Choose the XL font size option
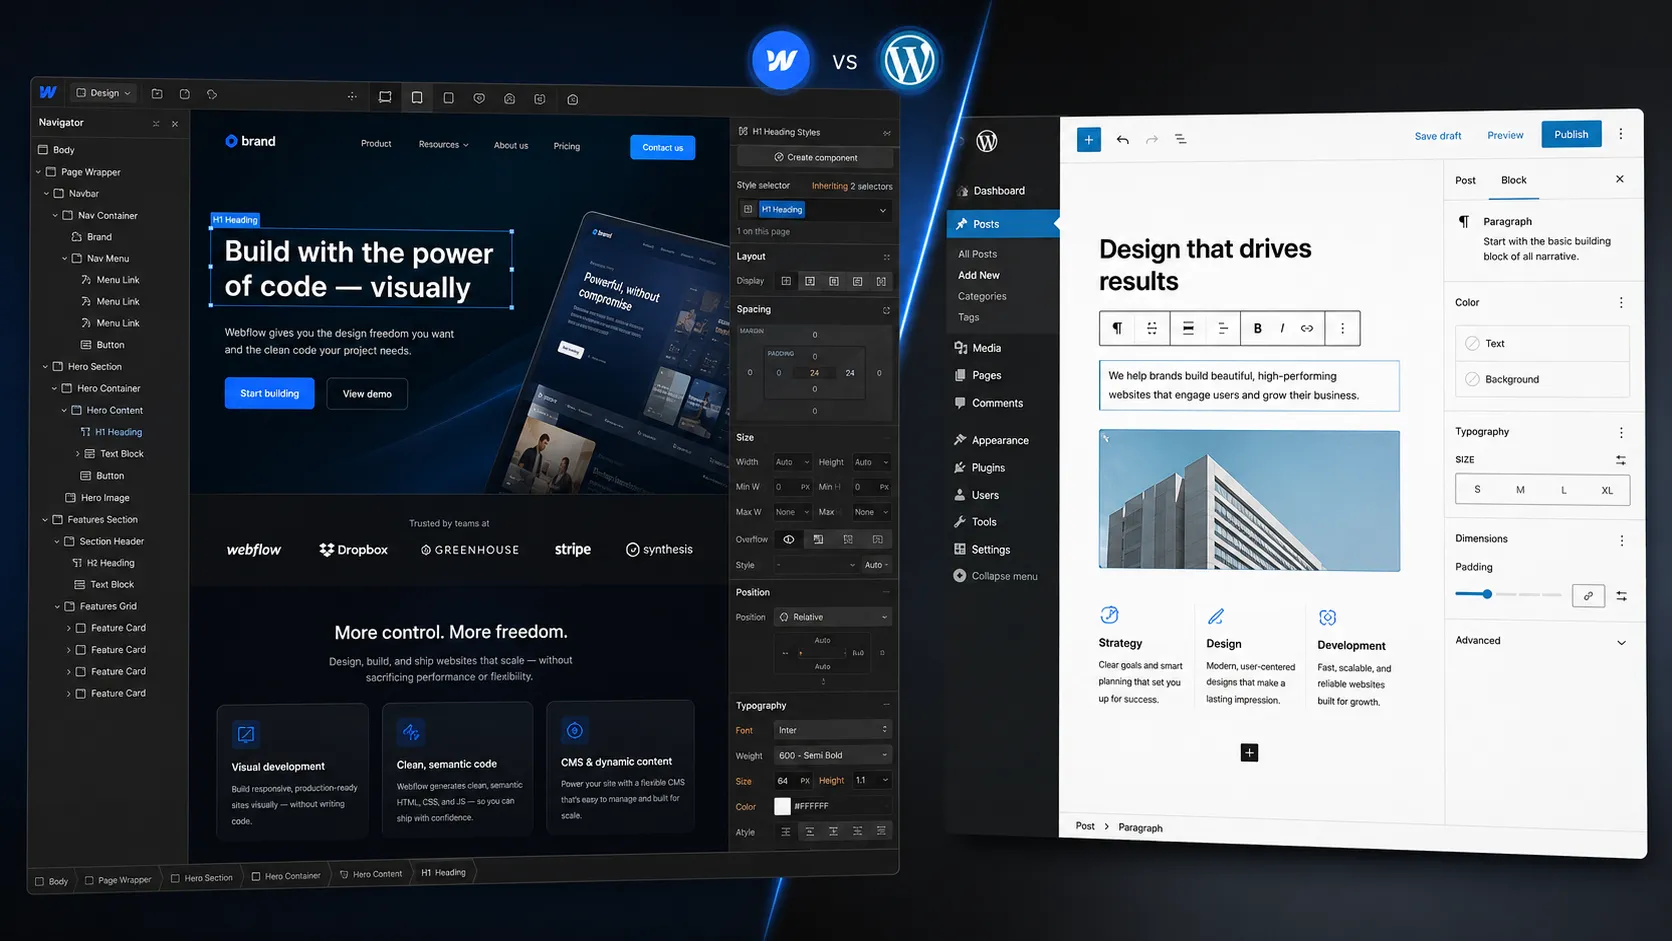The image size is (1672, 941). [x=1607, y=490]
